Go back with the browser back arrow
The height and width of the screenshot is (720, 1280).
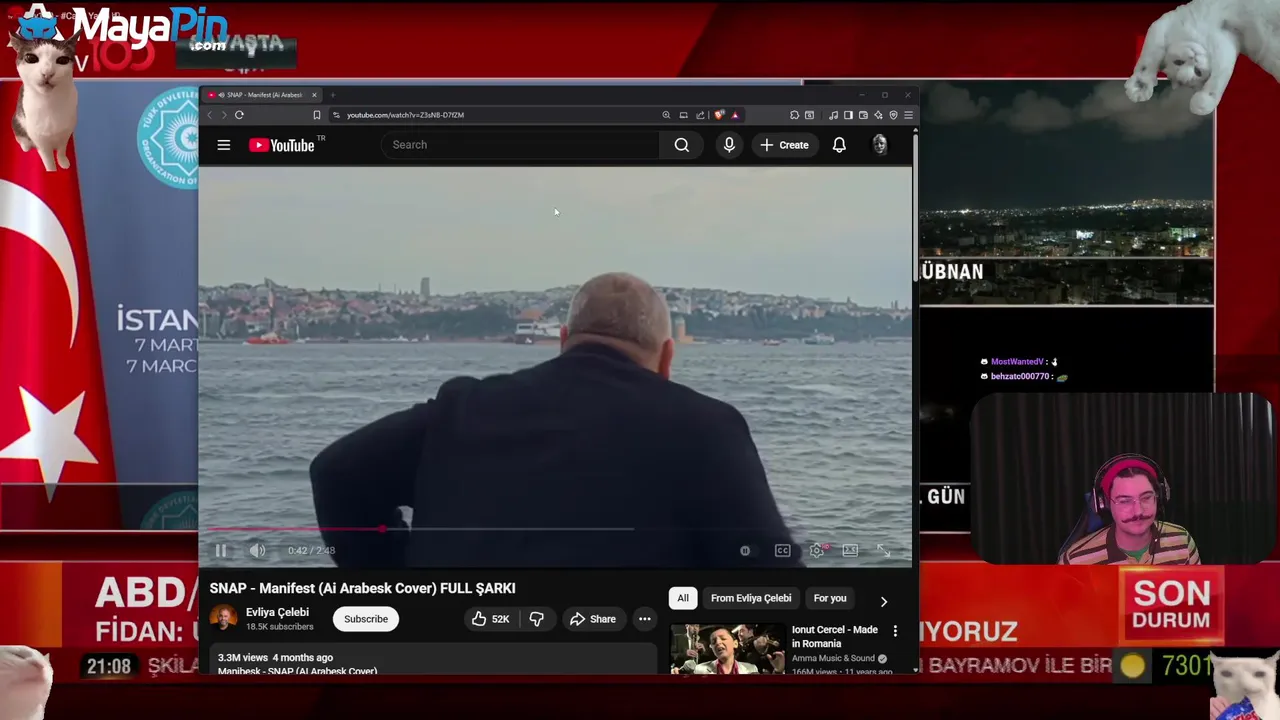coord(210,115)
